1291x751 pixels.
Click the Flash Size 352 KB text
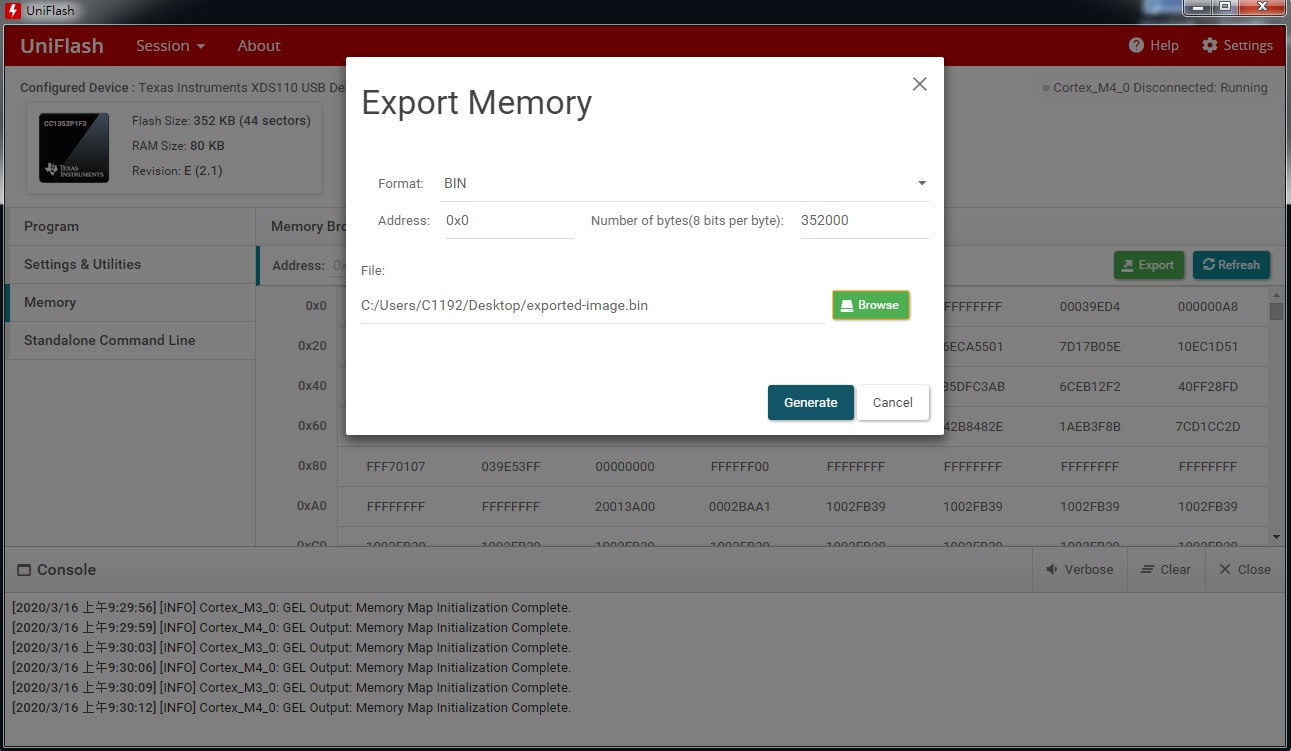[221, 121]
